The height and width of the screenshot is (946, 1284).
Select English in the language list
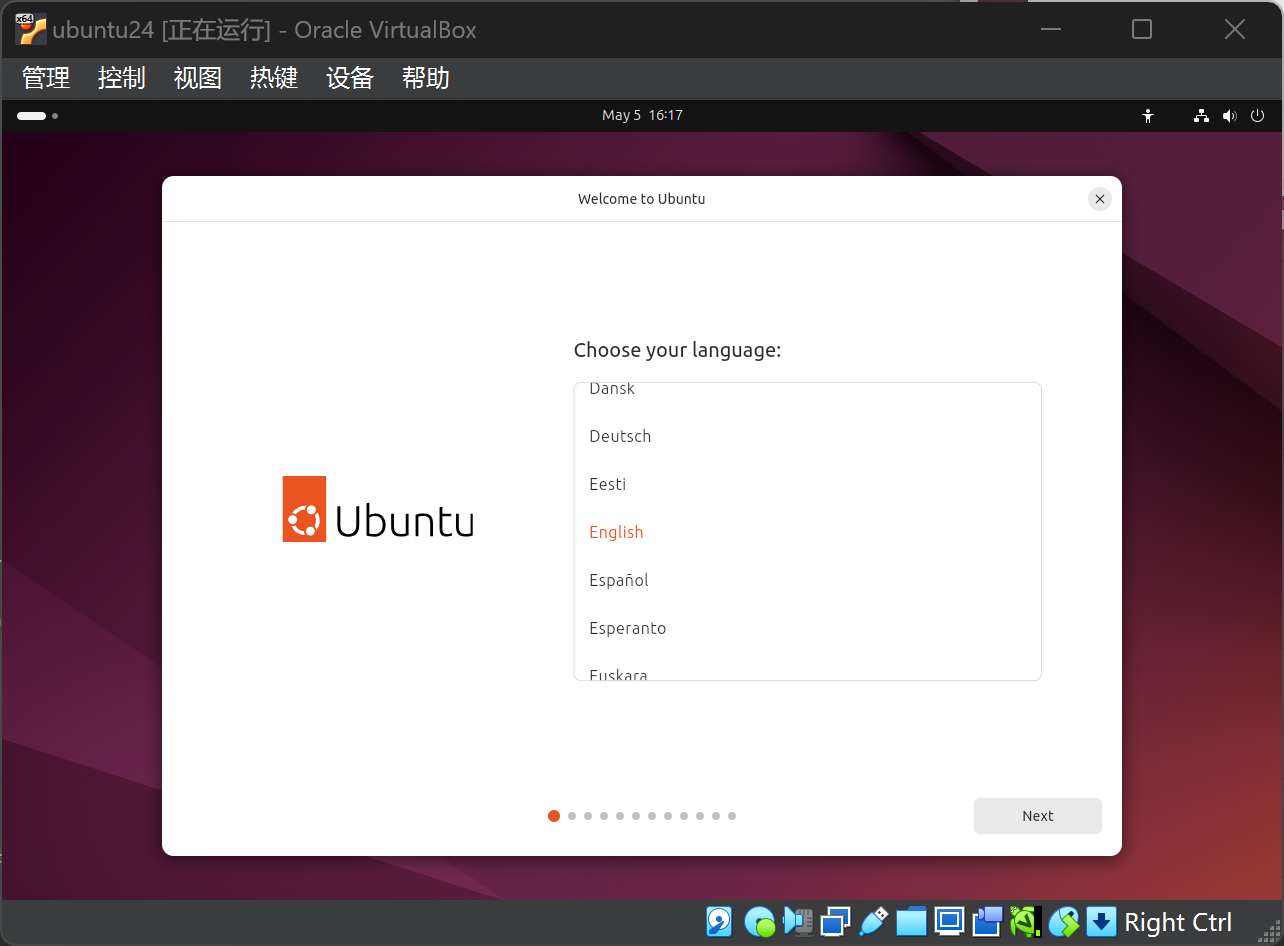(x=808, y=532)
